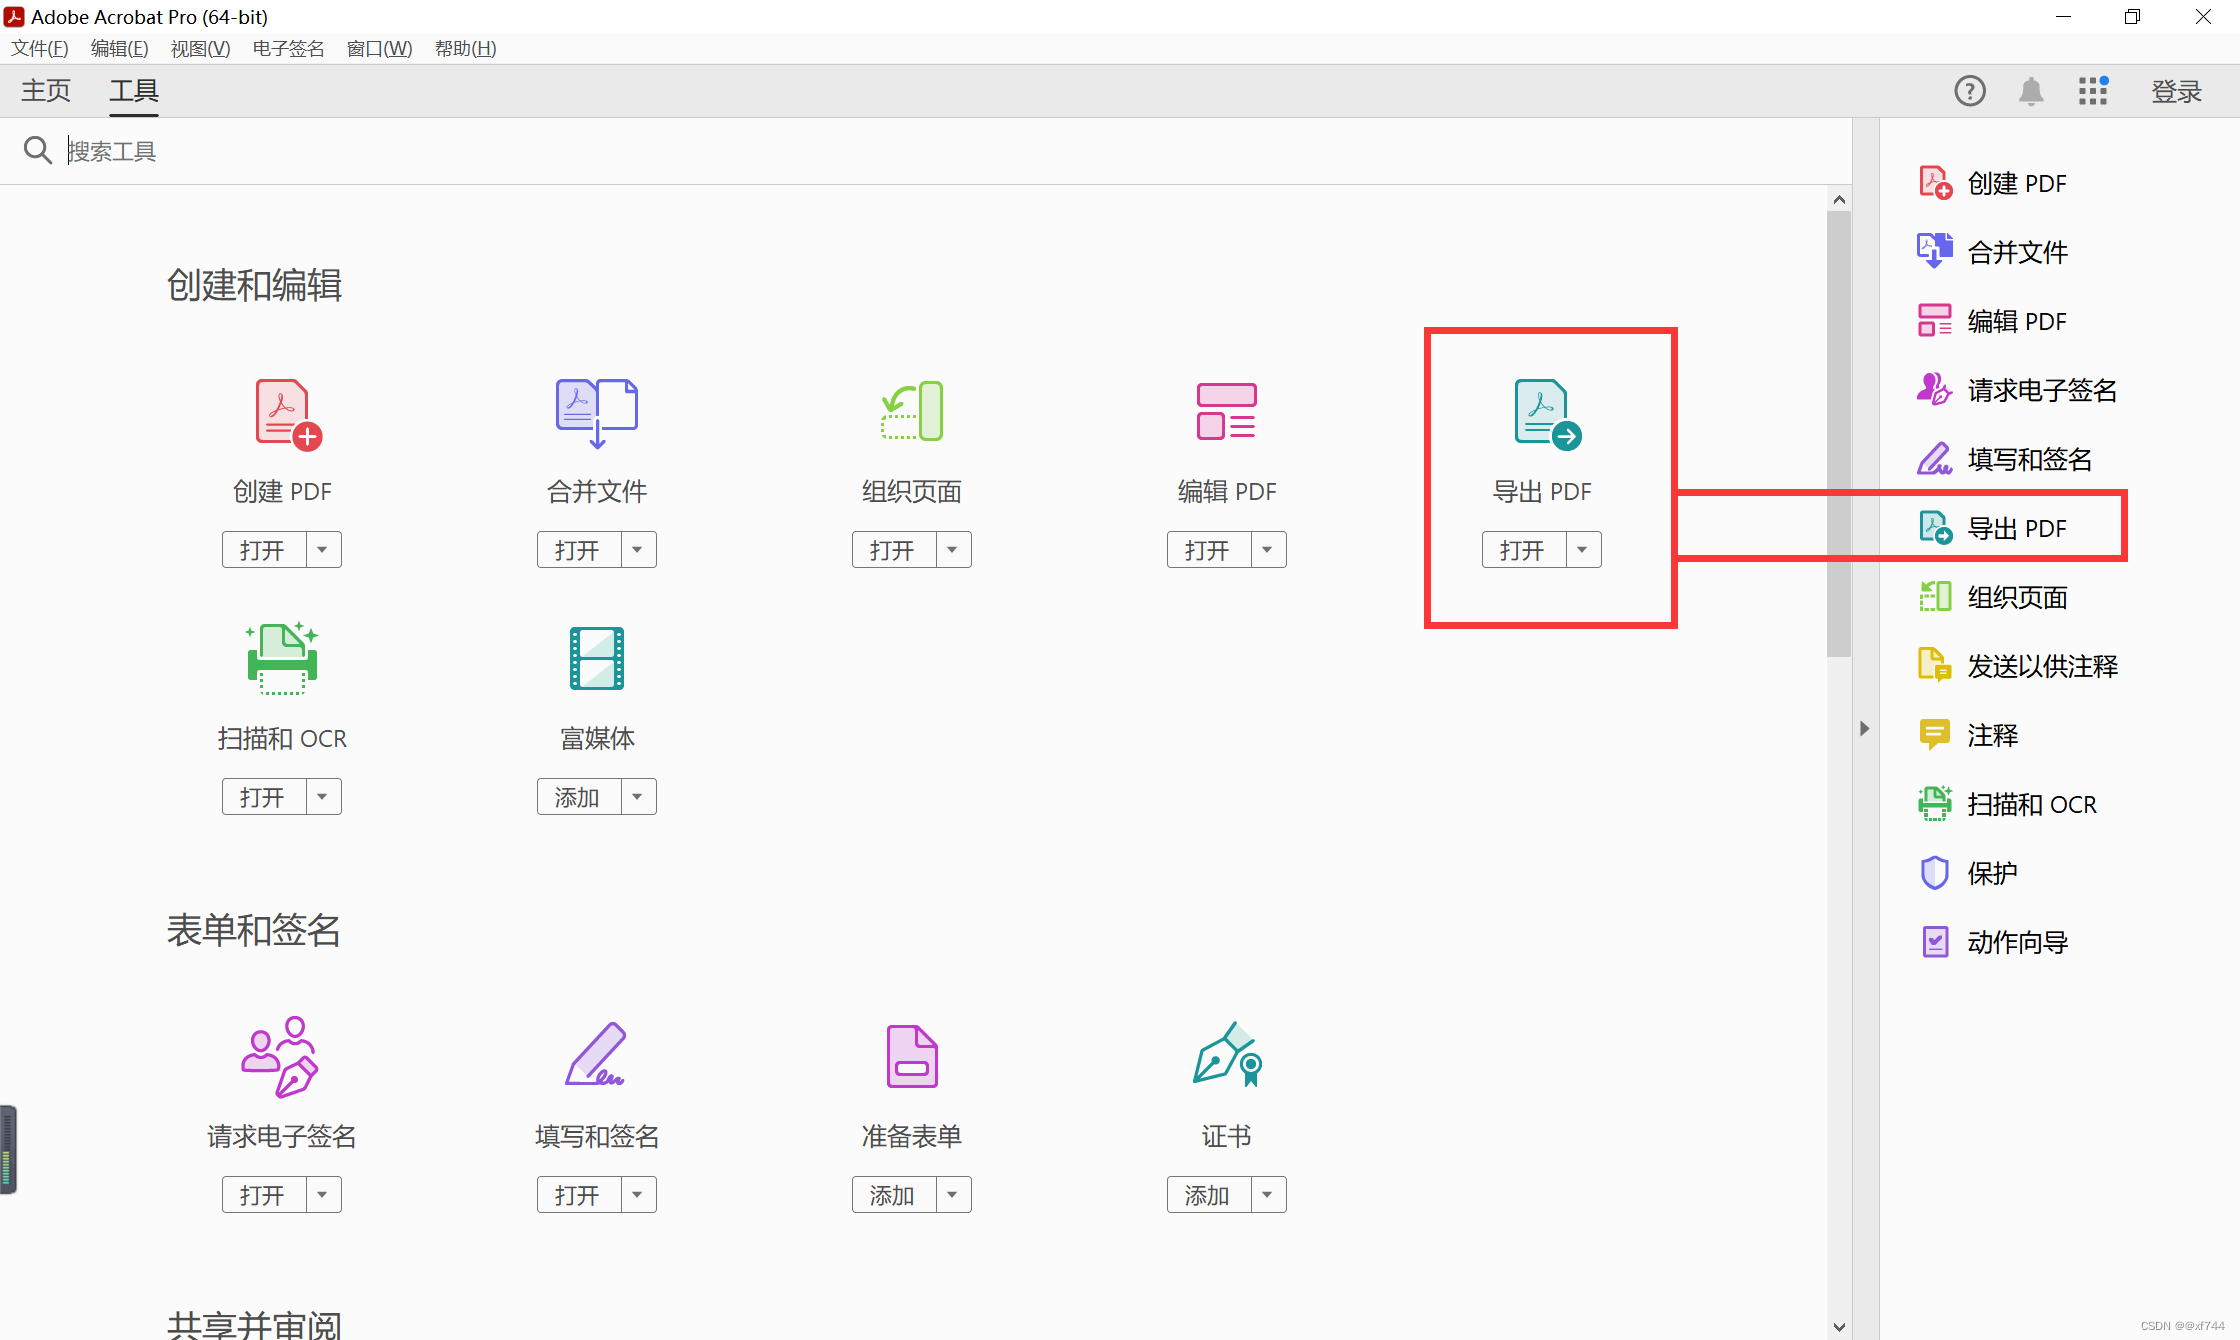Click the 登录 link at top right
The height and width of the screenshot is (1340, 2240).
click(2176, 91)
